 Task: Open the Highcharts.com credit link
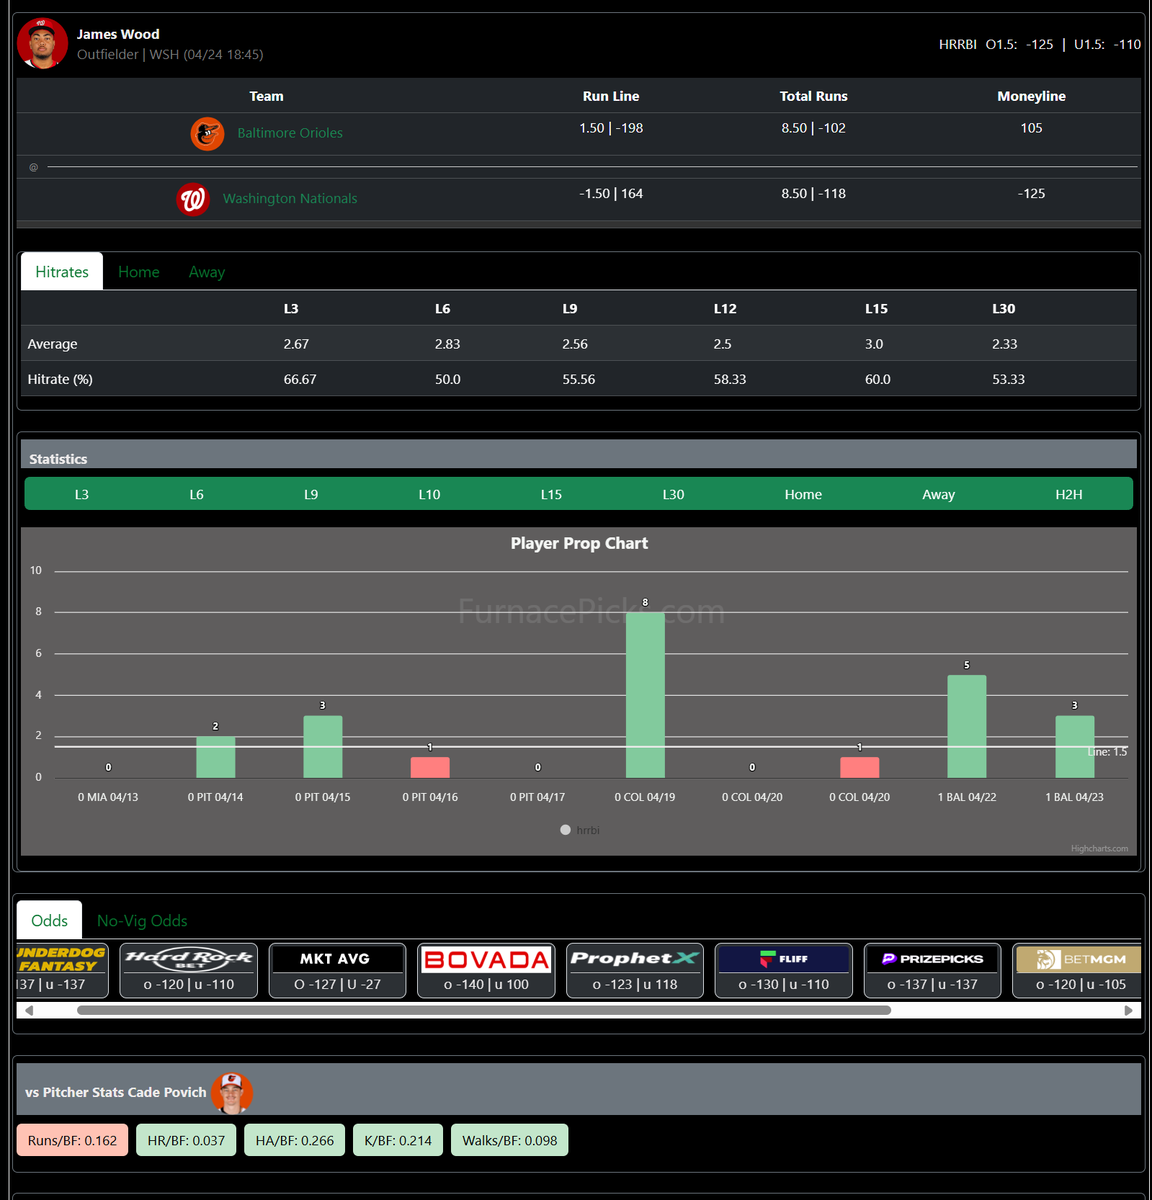(1099, 849)
